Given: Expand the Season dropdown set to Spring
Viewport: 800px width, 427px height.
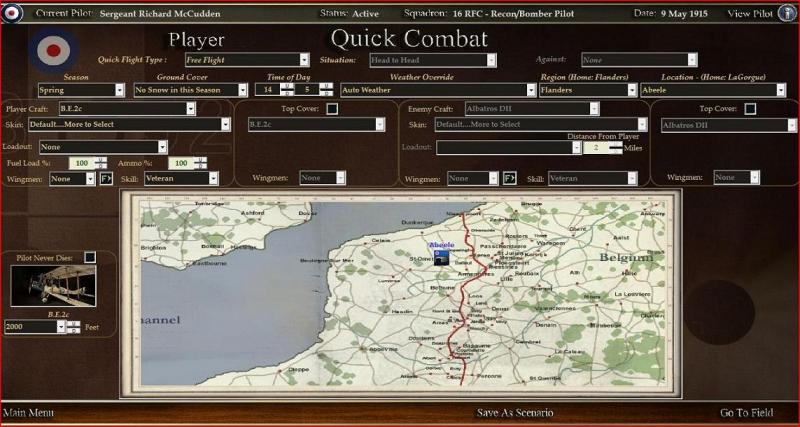Looking at the screenshot, I should click(81, 90).
